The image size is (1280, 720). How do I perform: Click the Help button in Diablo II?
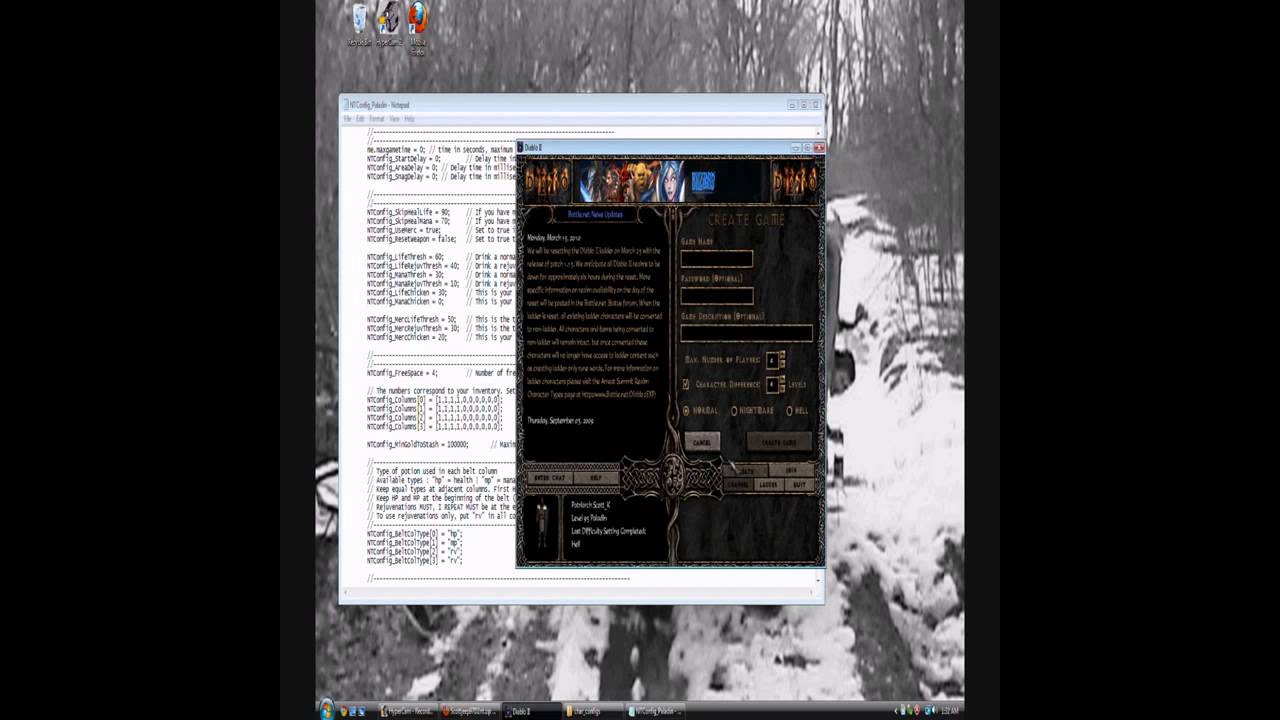(x=596, y=478)
